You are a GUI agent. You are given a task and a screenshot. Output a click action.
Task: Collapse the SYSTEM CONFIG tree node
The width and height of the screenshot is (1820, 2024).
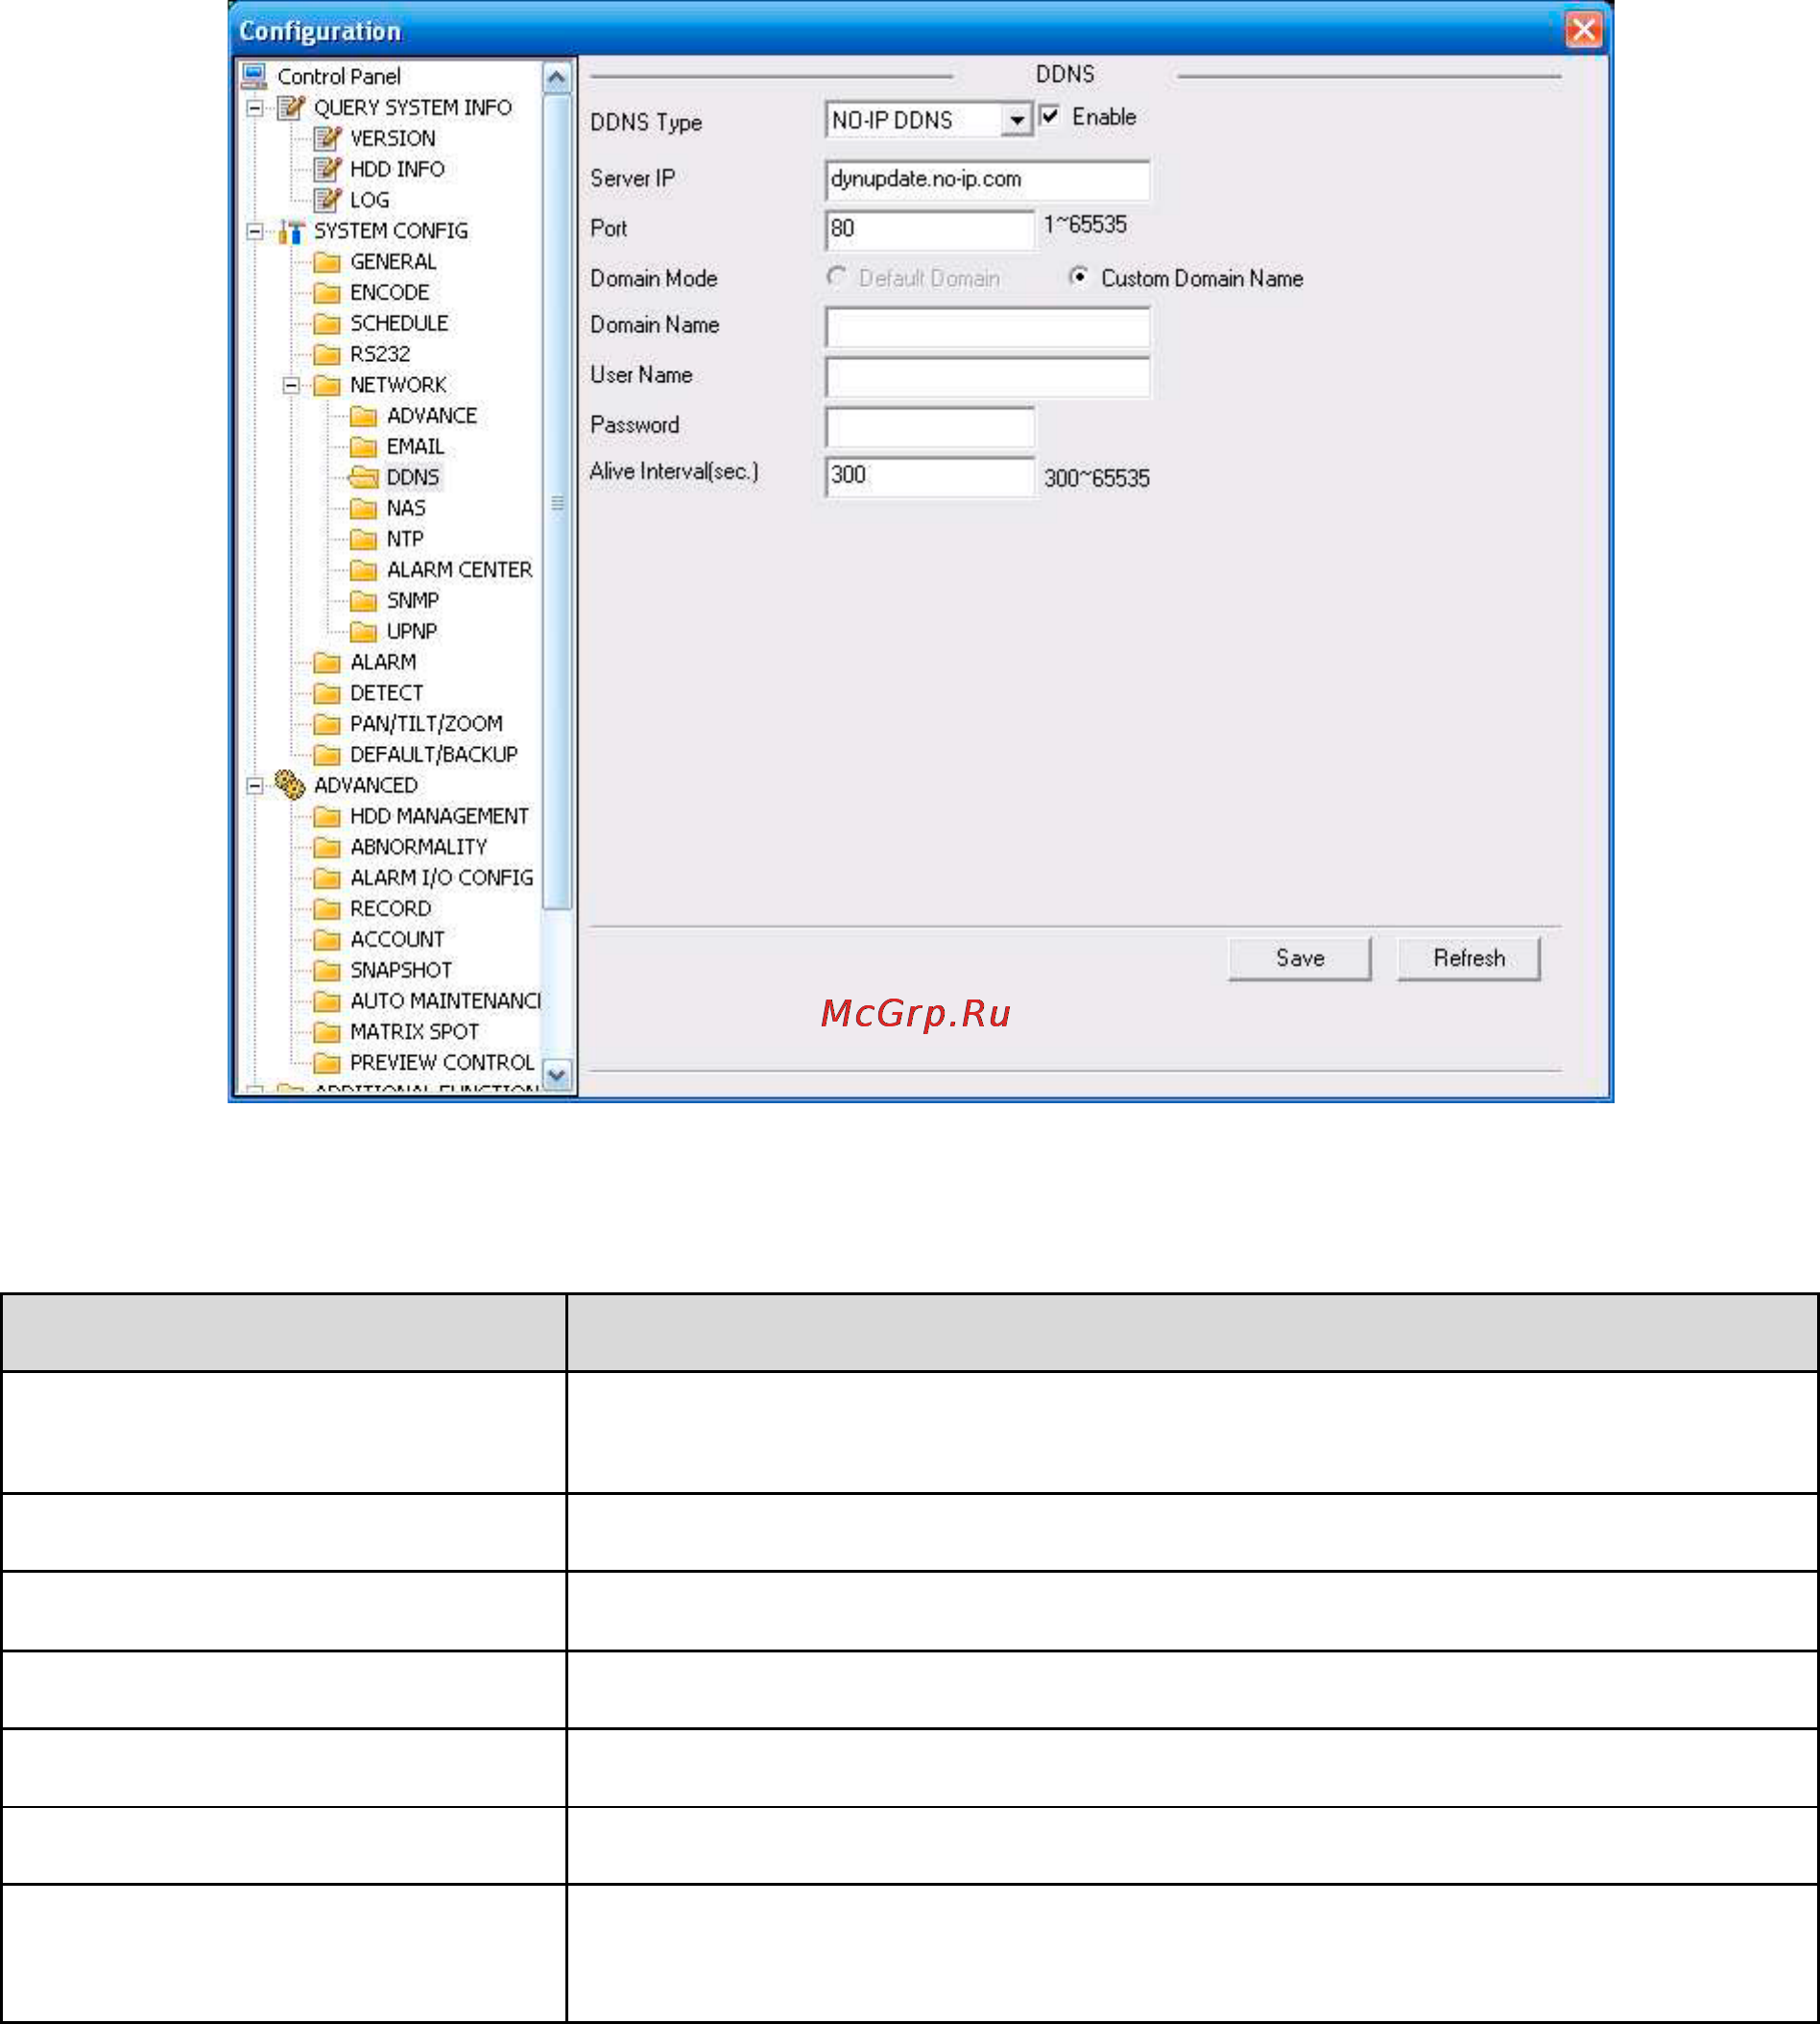(x=255, y=232)
